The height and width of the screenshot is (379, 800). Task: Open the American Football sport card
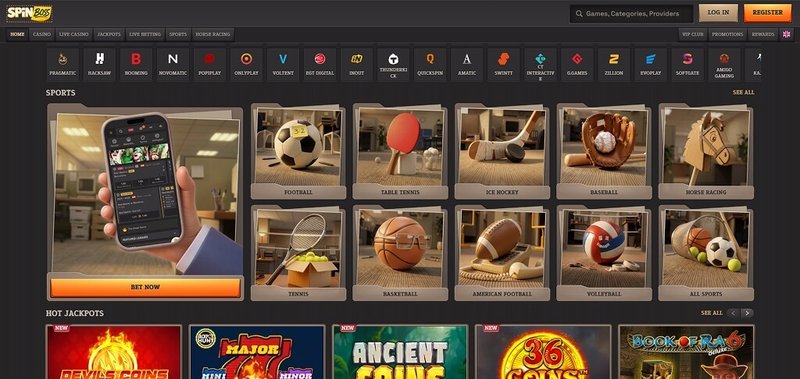point(503,253)
